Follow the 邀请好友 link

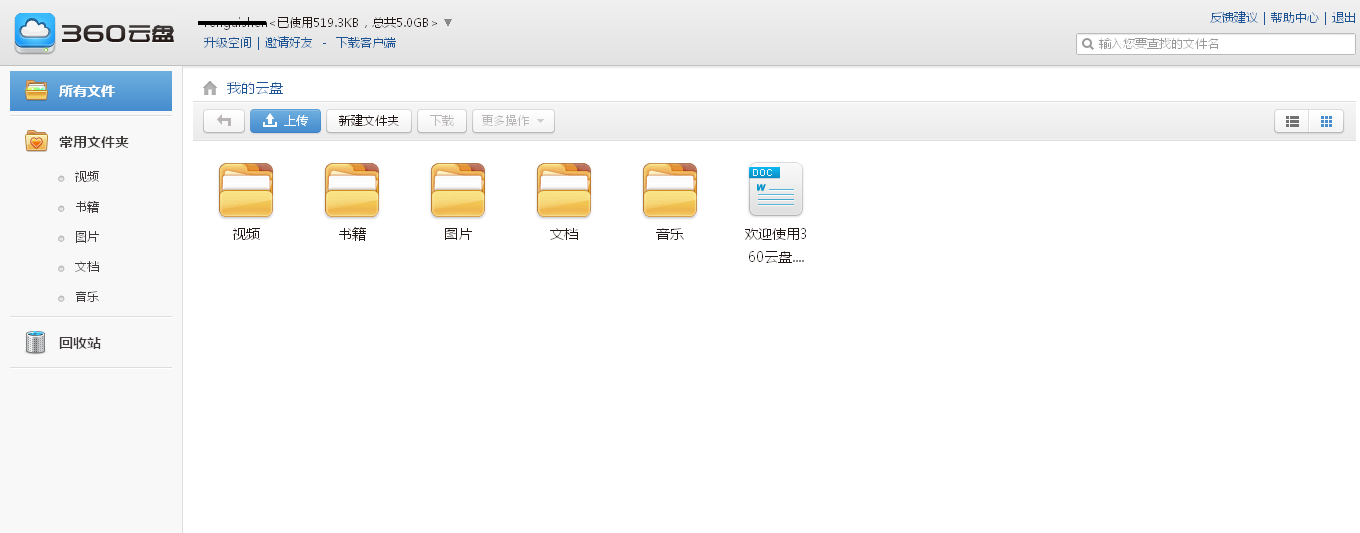[289, 43]
